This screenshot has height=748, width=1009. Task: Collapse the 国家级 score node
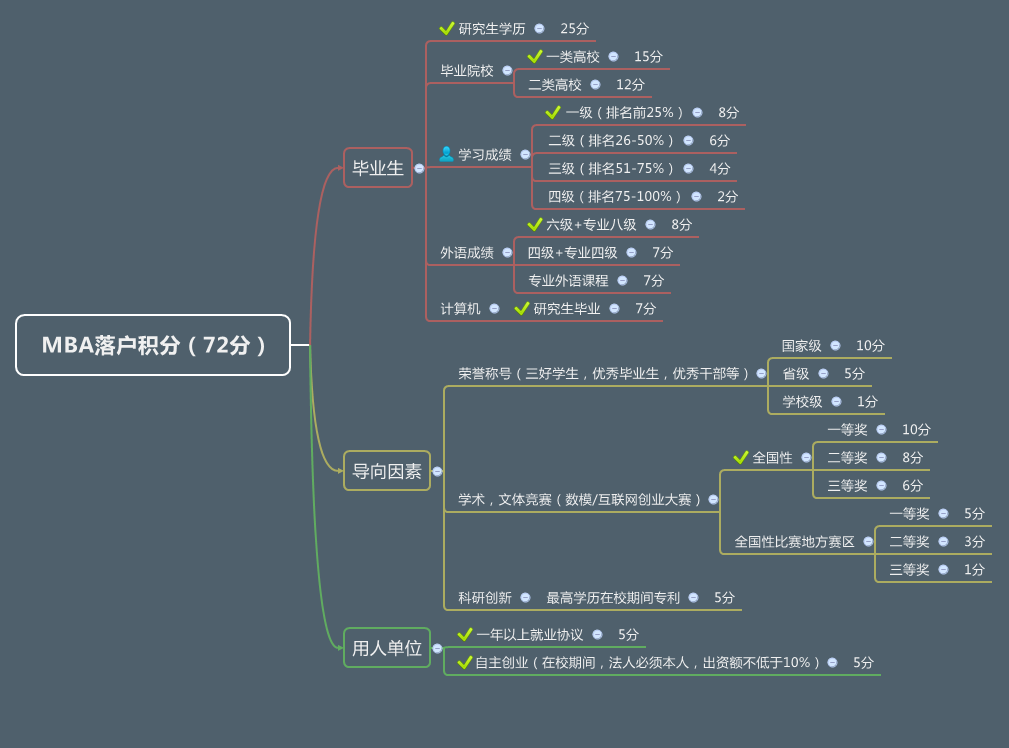[835, 346]
